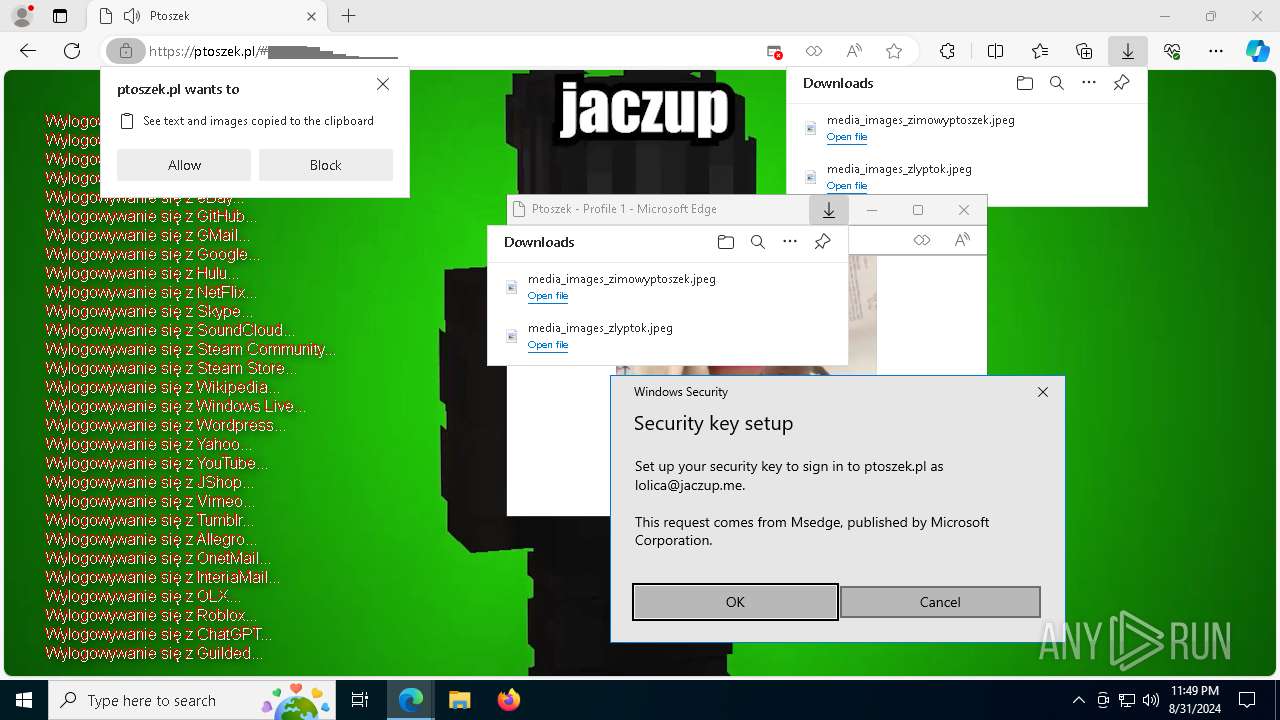Pin the top Downloads panel
Screen dimensions: 1280x720
(x=1121, y=83)
